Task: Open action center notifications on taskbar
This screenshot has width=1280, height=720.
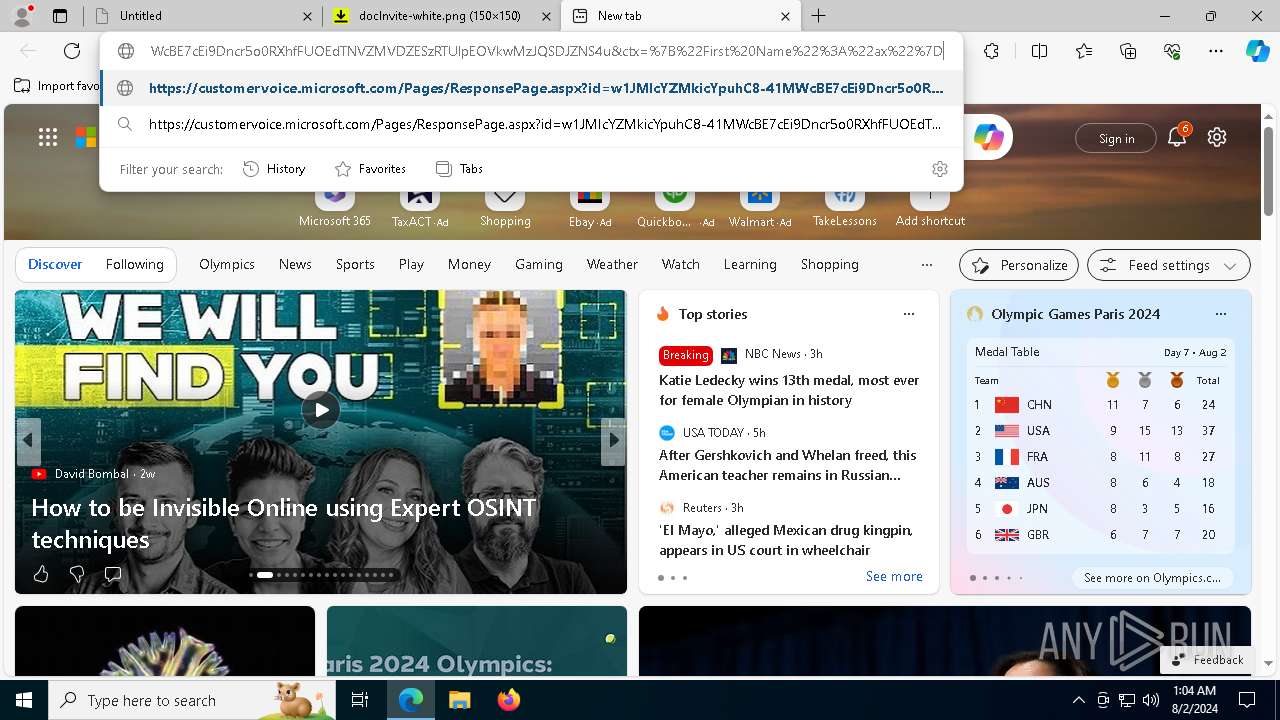Action: tap(1247, 700)
